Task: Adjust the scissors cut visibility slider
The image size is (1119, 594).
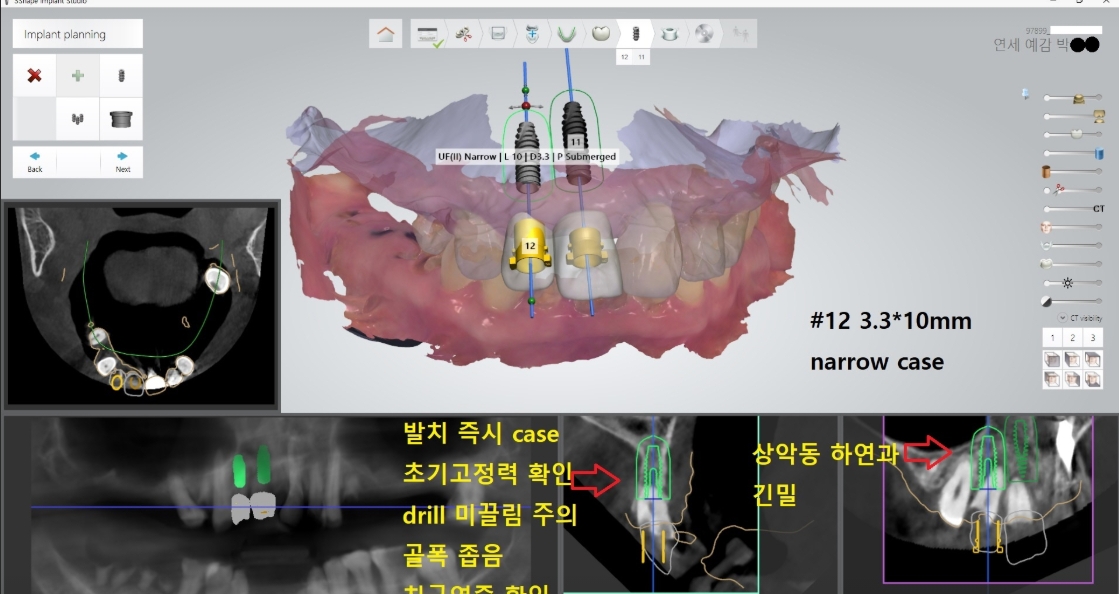Action: click(1074, 190)
